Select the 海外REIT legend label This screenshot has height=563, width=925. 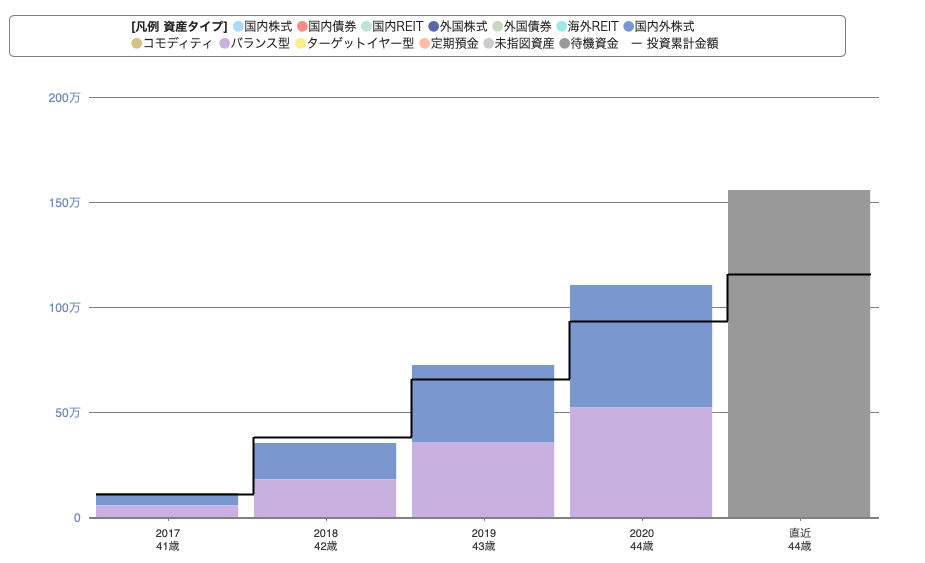[x=593, y=27]
